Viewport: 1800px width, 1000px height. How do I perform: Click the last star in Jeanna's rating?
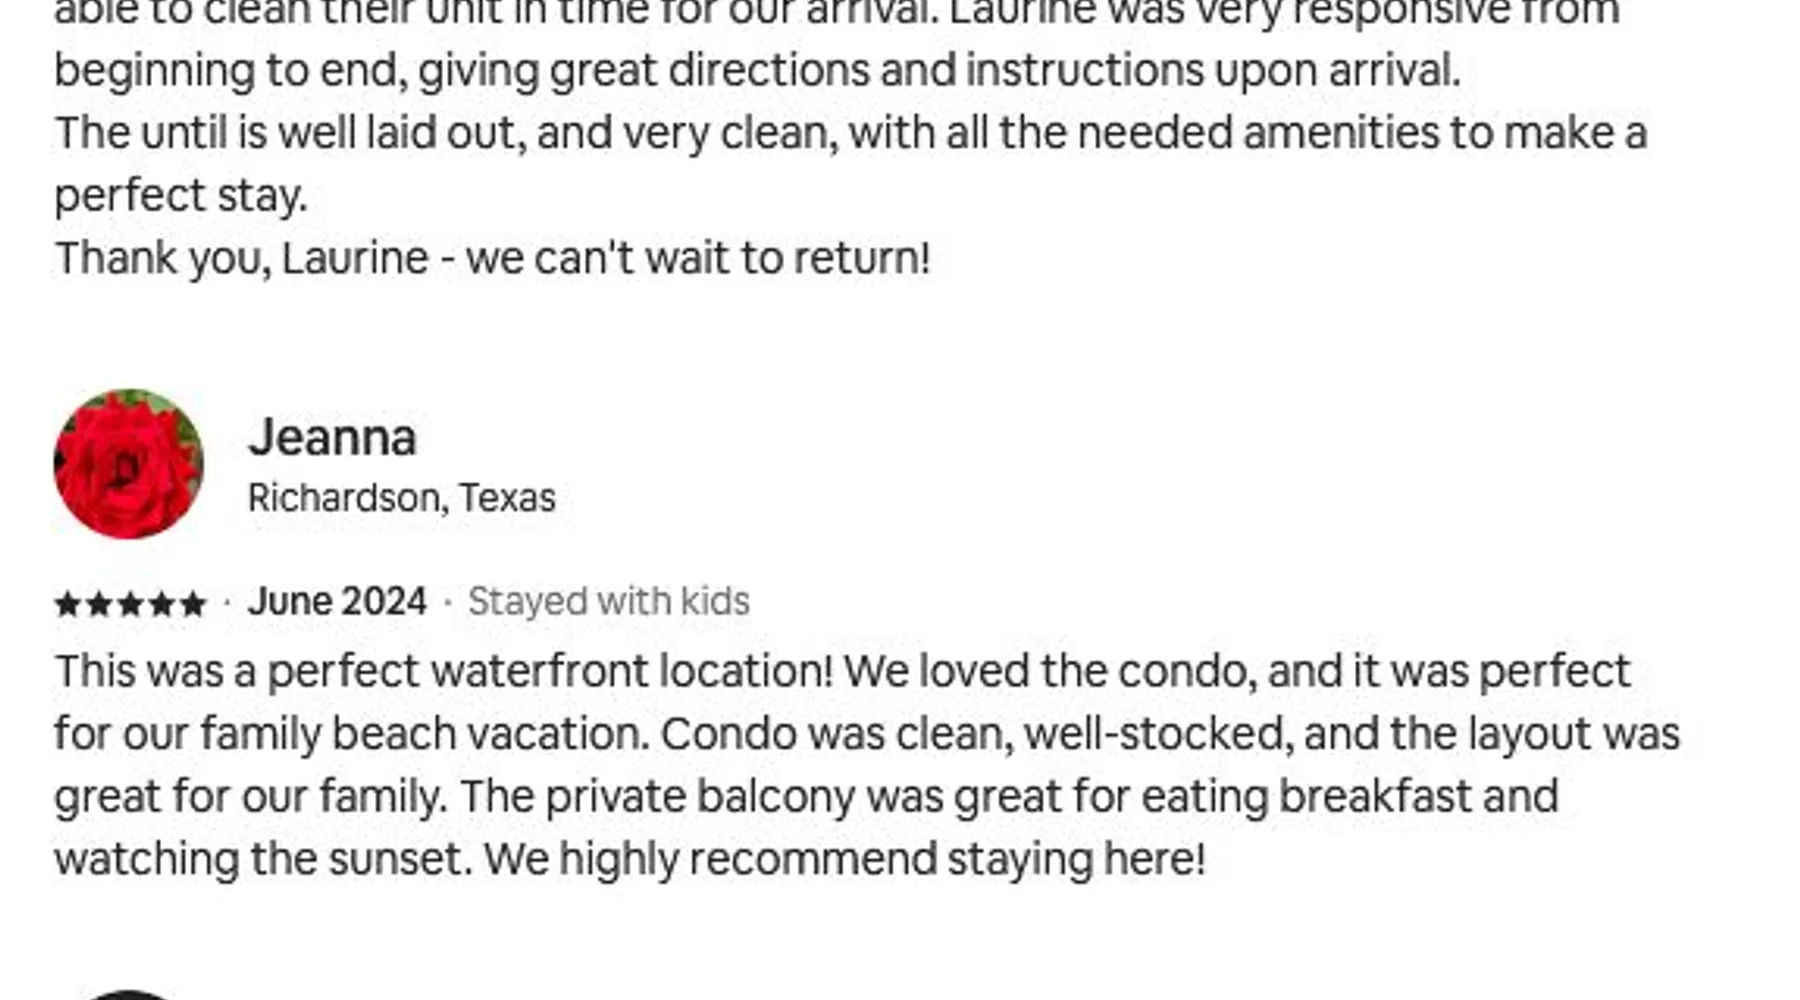[x=194, y=603]
